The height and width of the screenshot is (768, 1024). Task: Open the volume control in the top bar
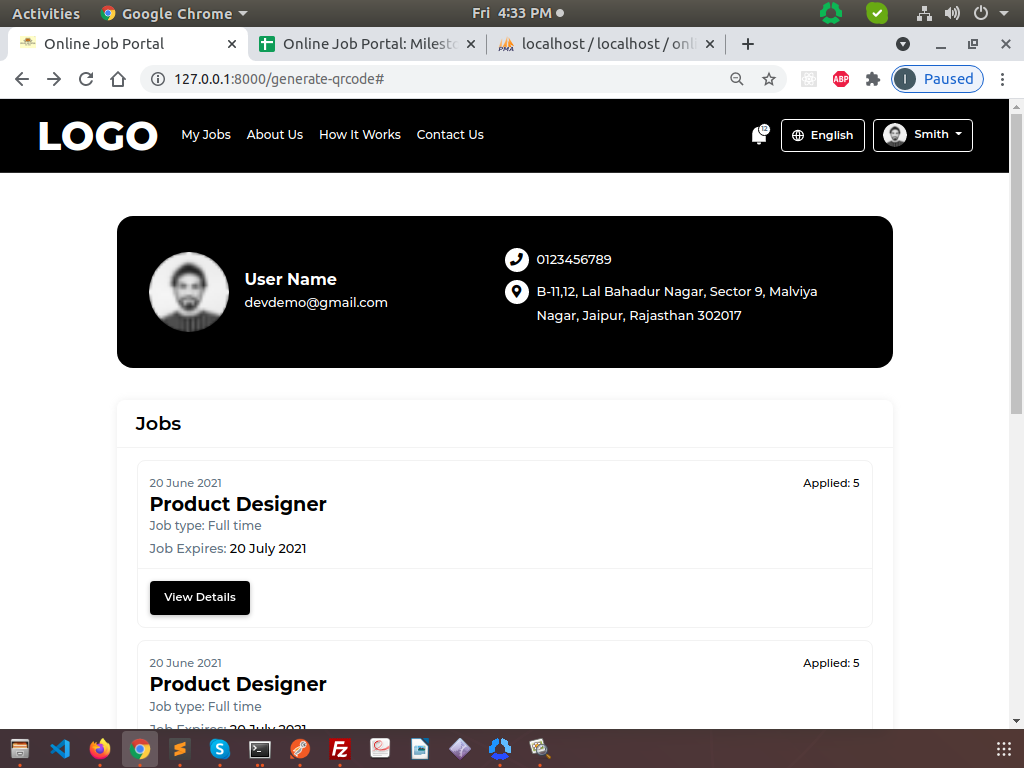pos(952,13)
